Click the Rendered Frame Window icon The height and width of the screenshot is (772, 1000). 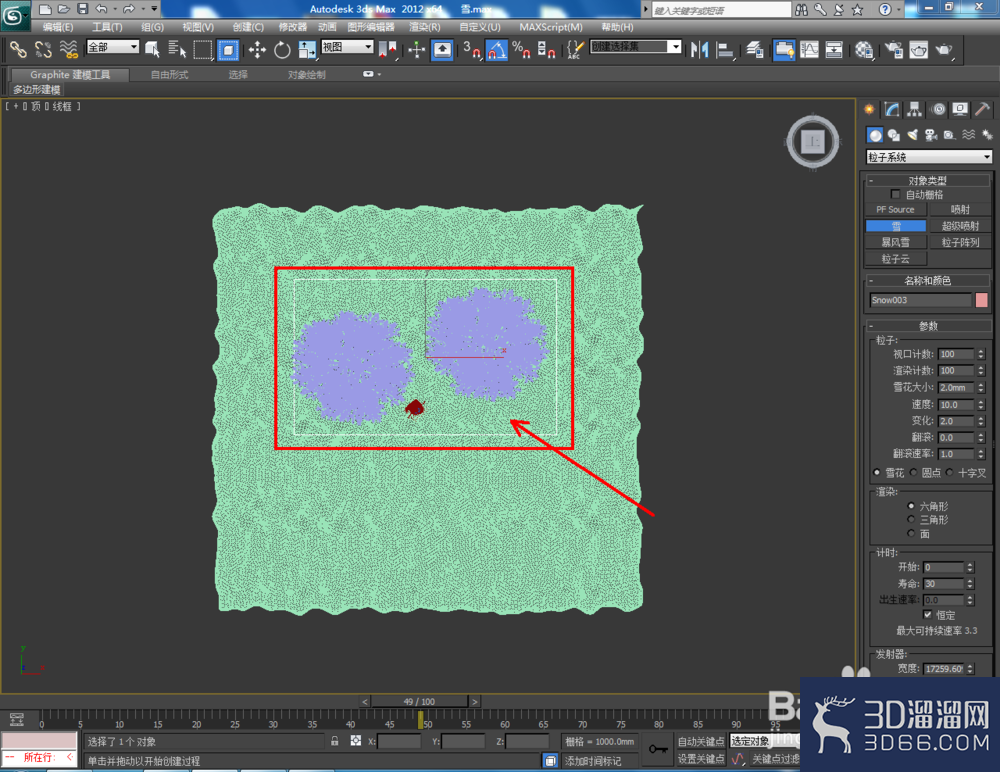pos(918,49)
